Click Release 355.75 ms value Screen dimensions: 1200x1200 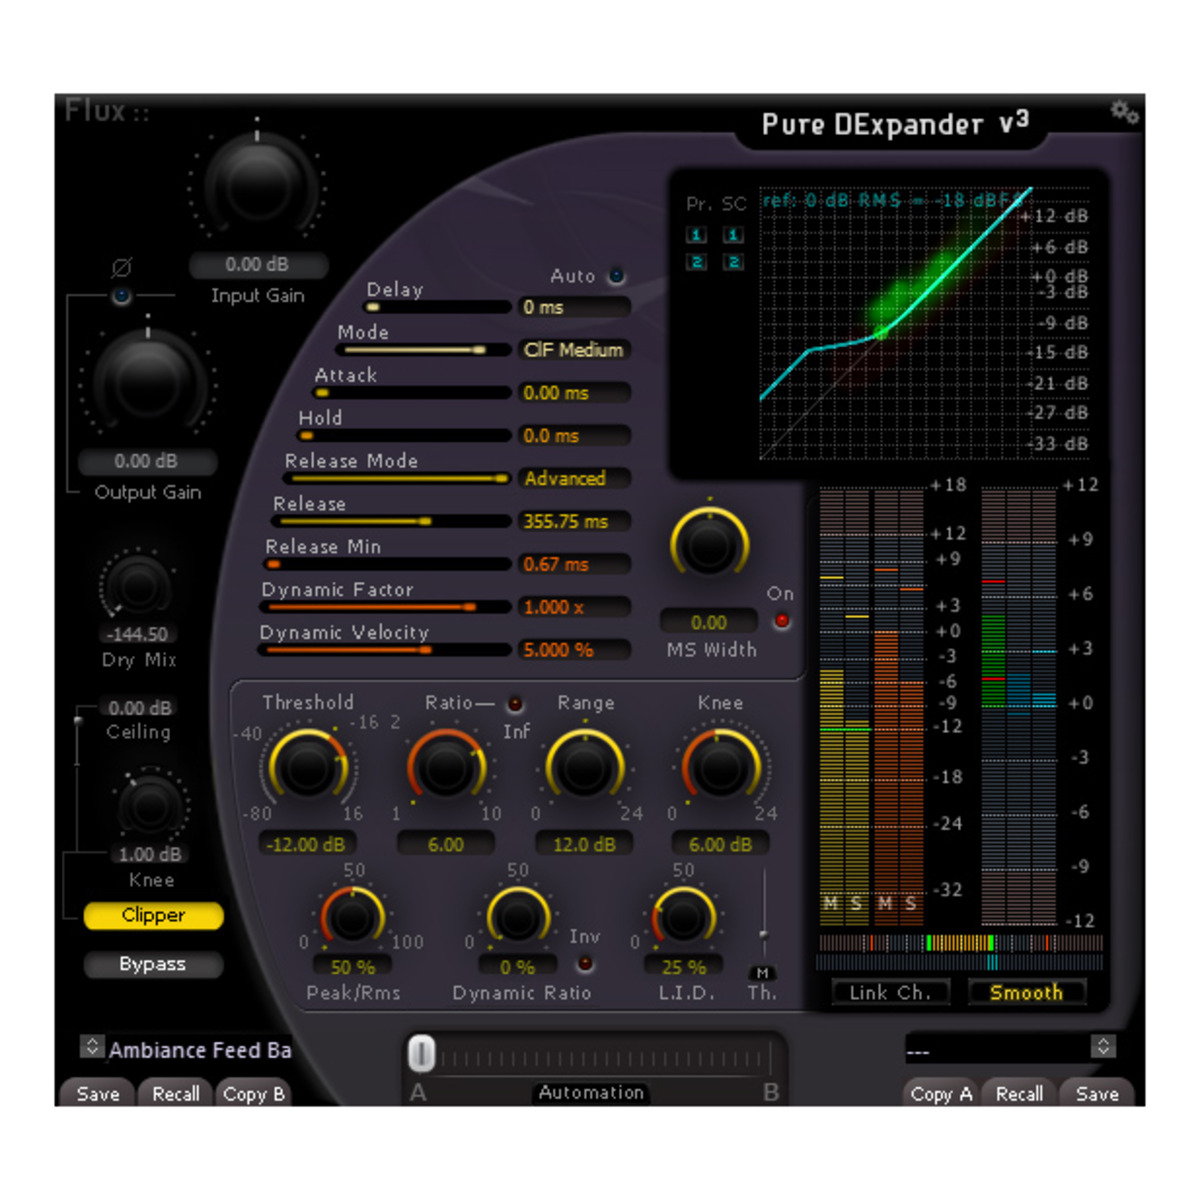point(574,522)
